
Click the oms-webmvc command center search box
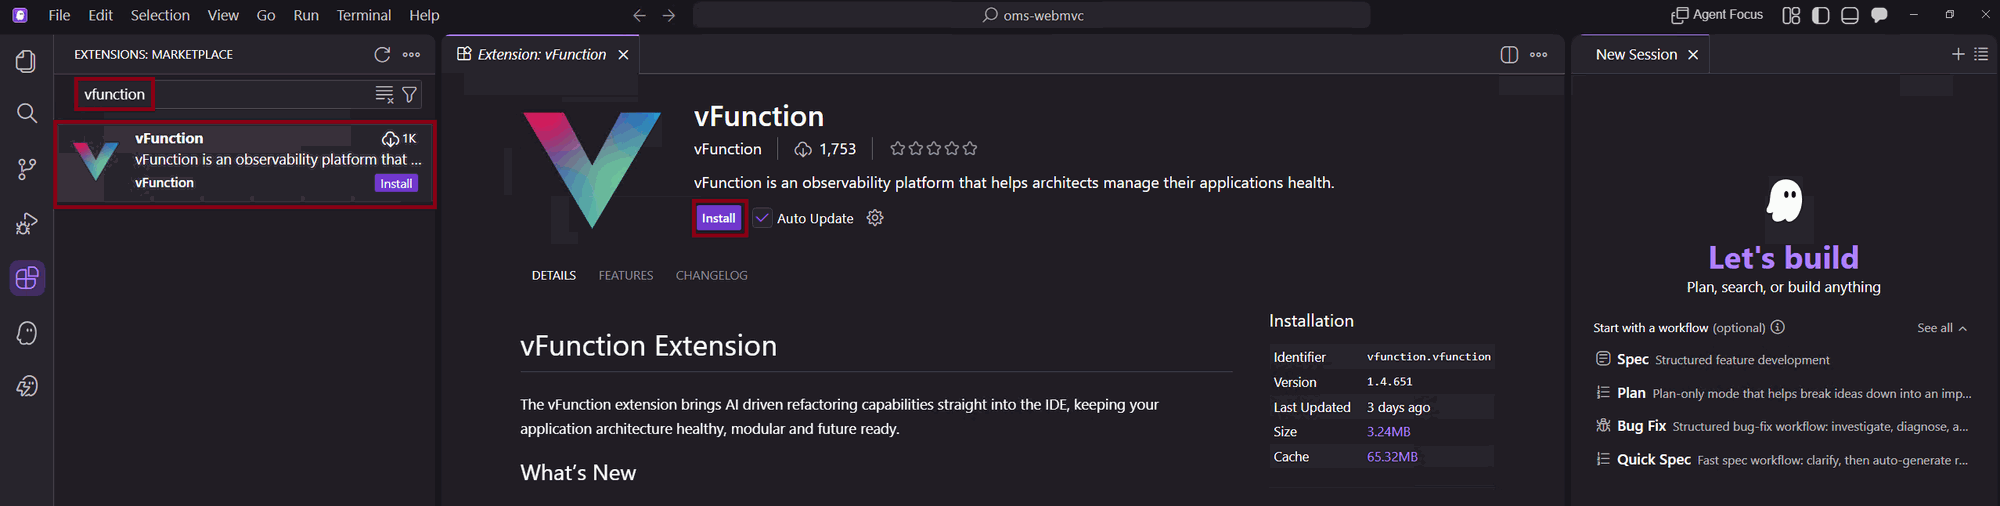(x=1031, y=15)
